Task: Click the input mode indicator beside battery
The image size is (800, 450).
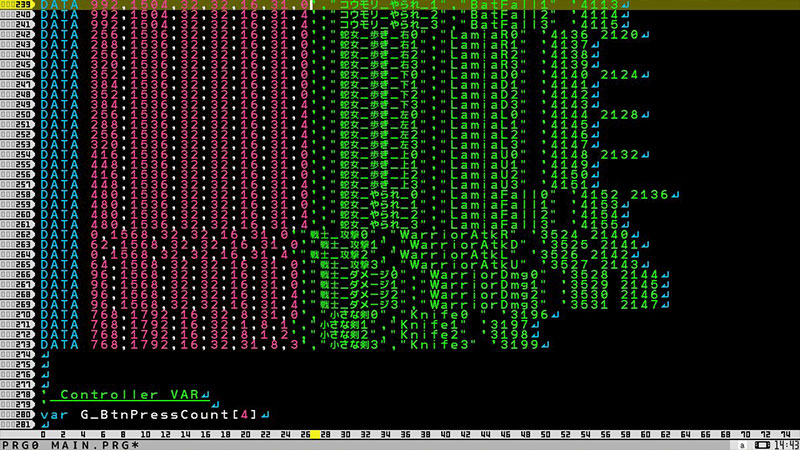Action: point(741,443)
